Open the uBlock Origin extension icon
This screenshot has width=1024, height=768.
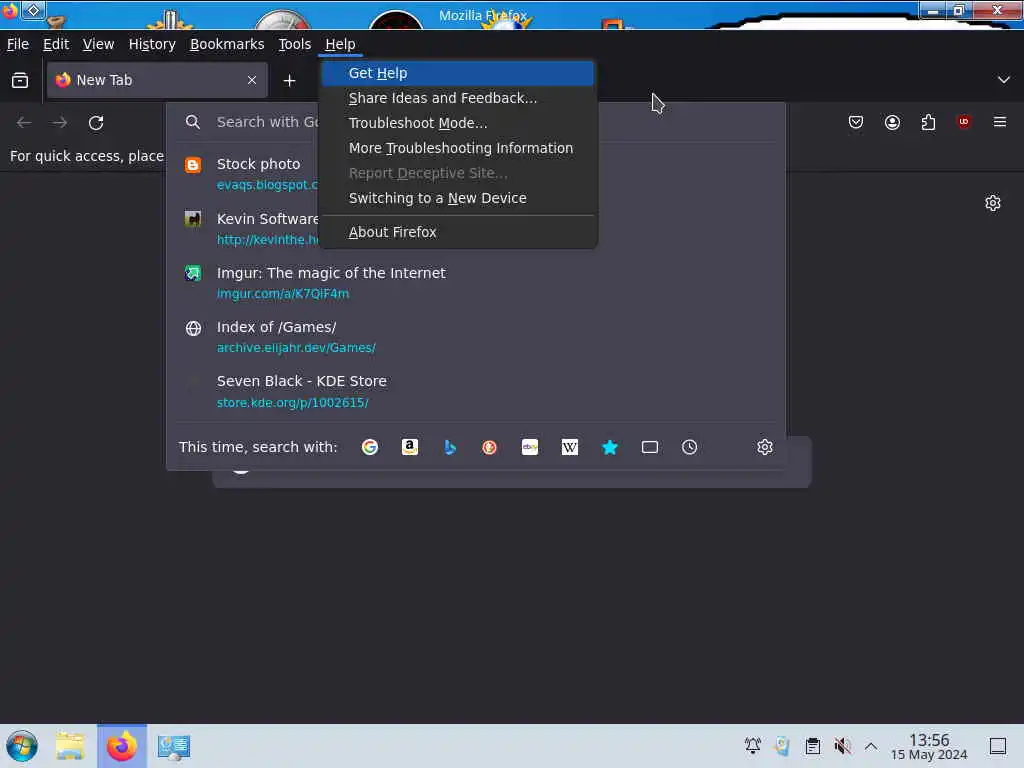(964, 122)
